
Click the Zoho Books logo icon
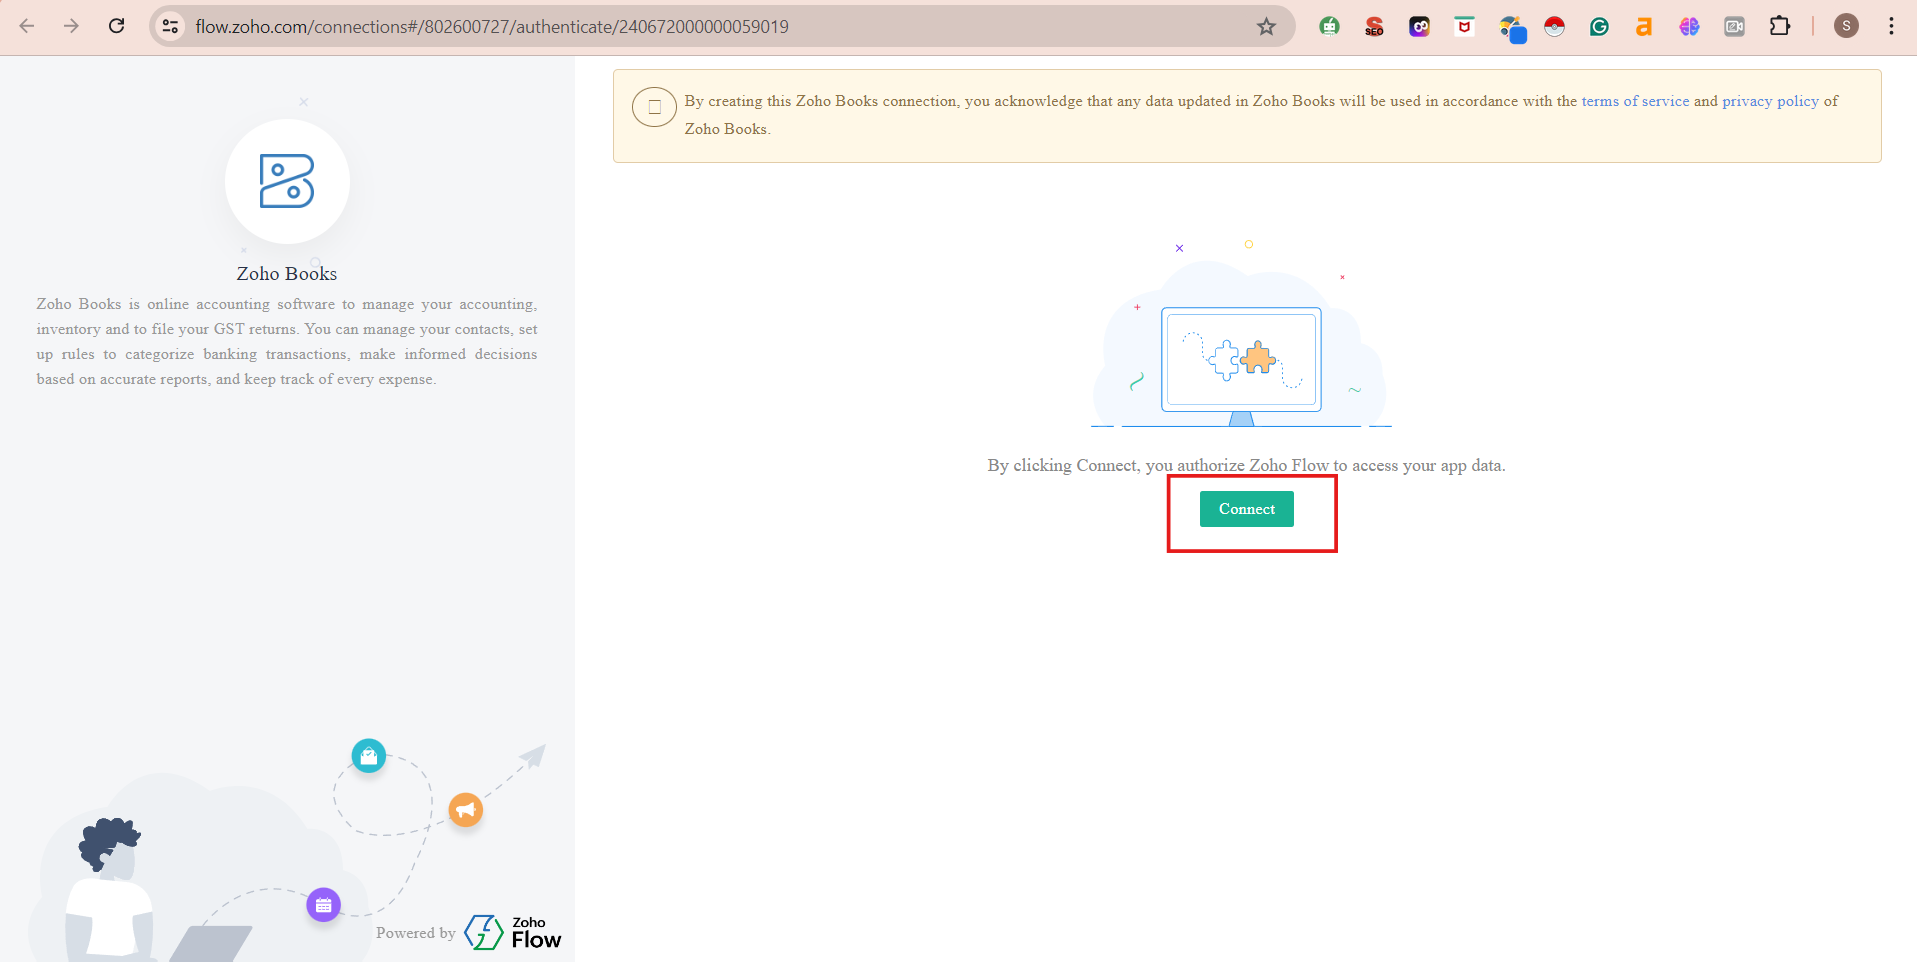[287, 181]
